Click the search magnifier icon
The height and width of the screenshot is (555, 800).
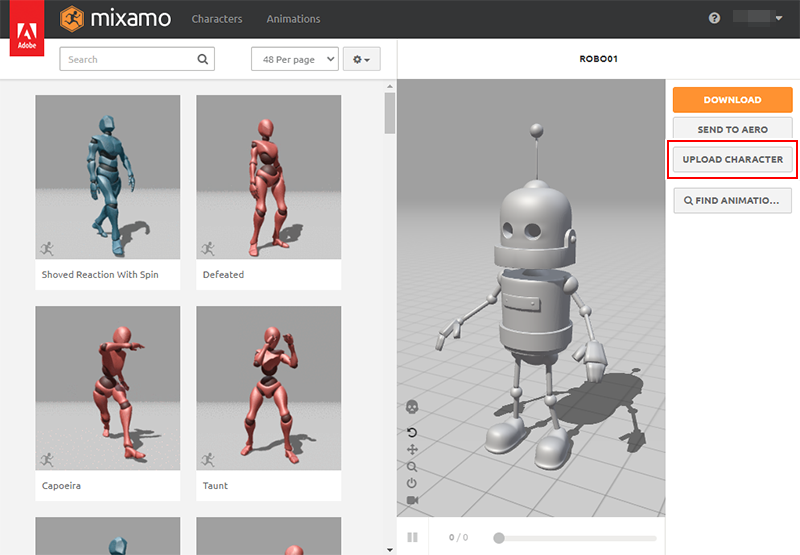click(x=203, y=60)
